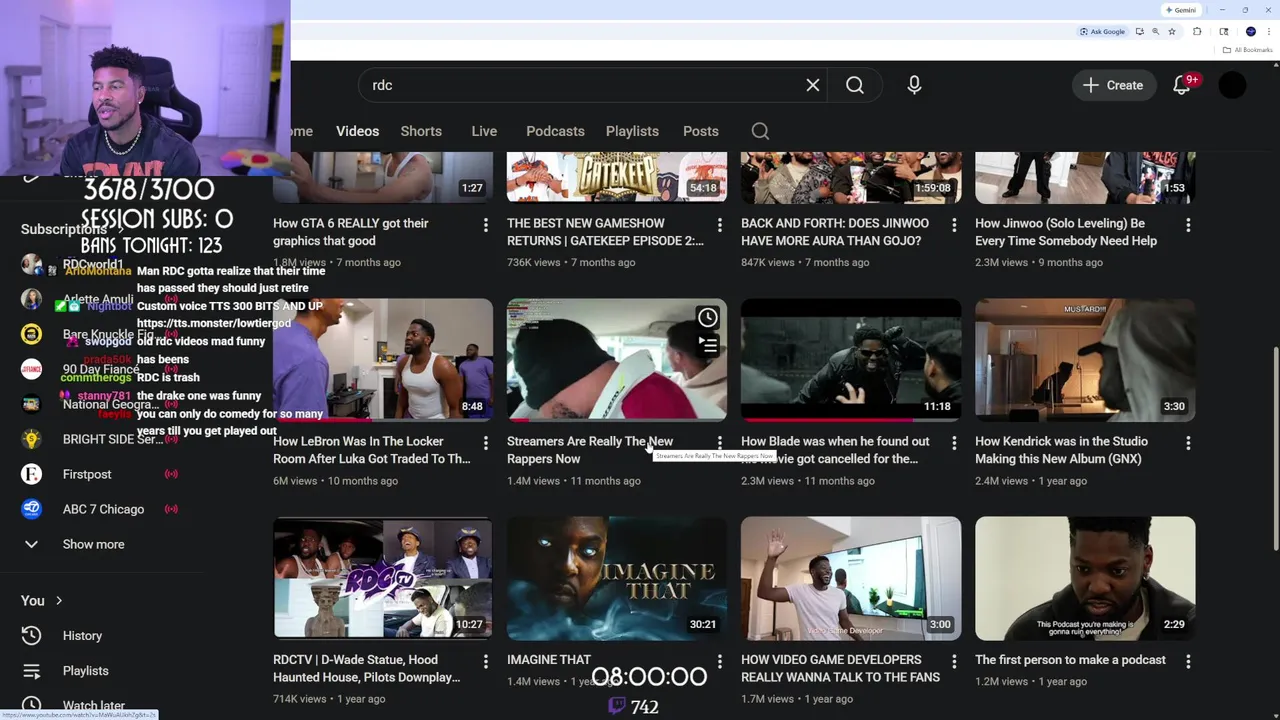Bookmark this page with the star
1280x720 pixels.
tap(1172, 31)
